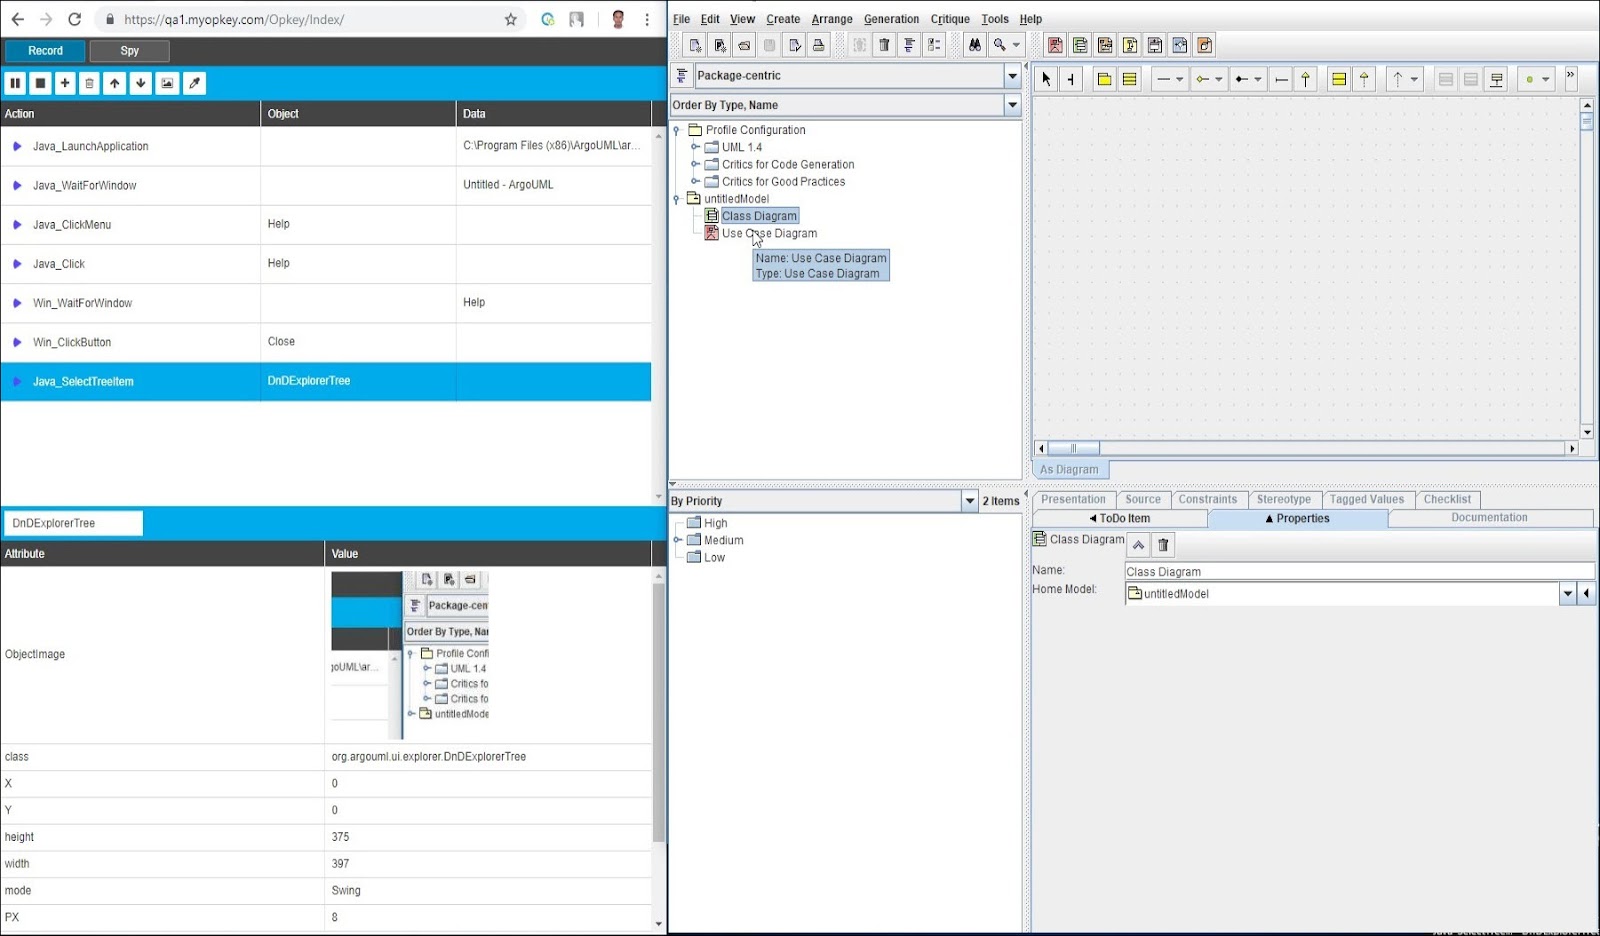
Task: Create new Class Diagram icon in toolbar
Action: click(x=1080, y=45)
